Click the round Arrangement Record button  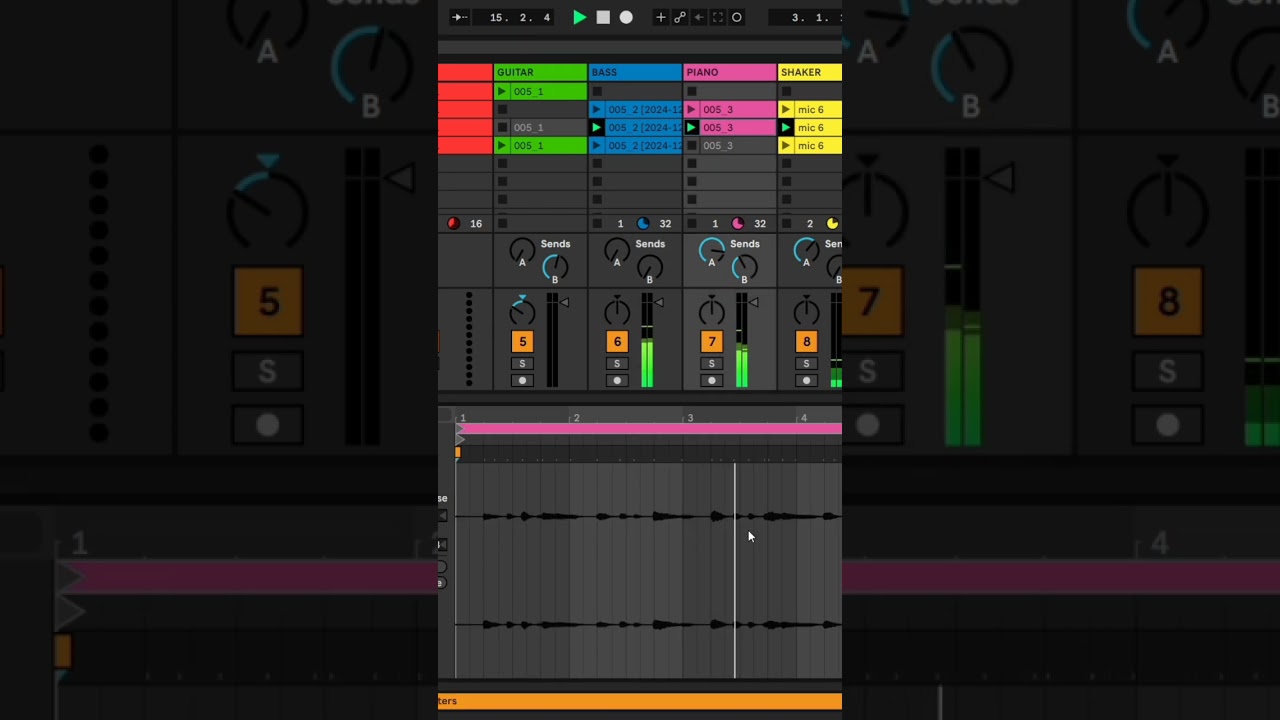click(x=626, y=17)
